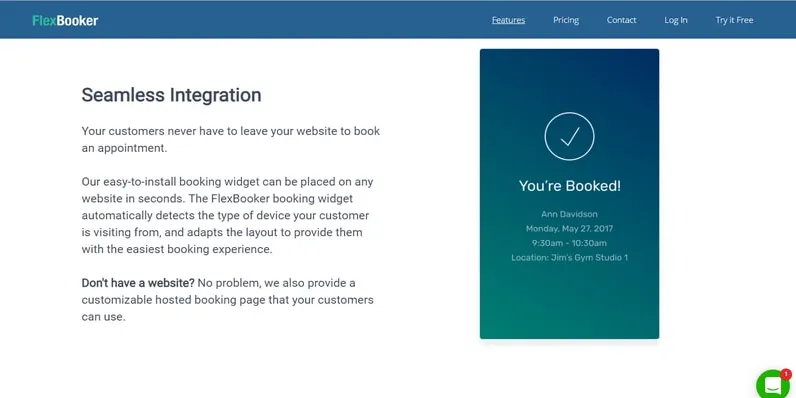This screenshot has height=398, width=796.
Task: Click Location: Jim's Gym Studio 1
Action: tap(569, 257)
